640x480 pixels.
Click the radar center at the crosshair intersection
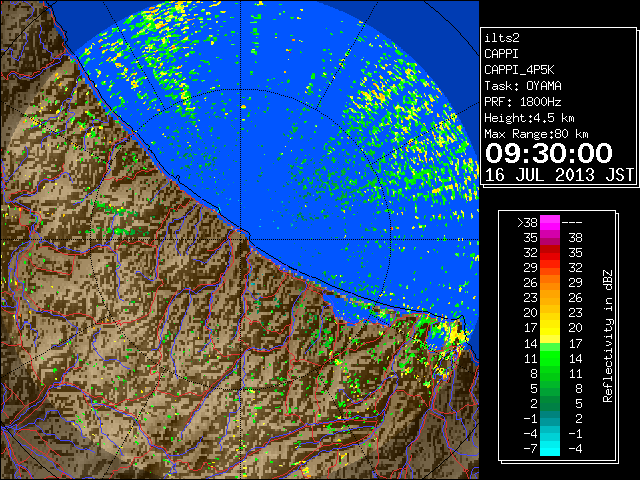click(241, 239)
